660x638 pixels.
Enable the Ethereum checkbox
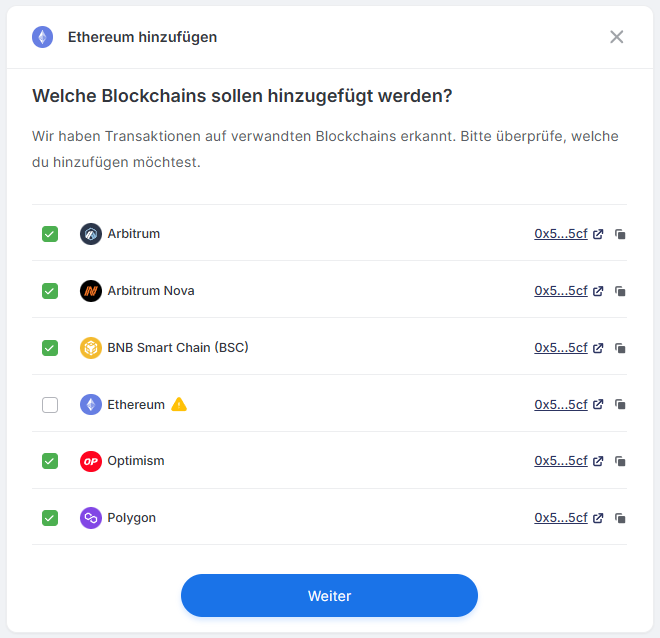pos(50,405)
